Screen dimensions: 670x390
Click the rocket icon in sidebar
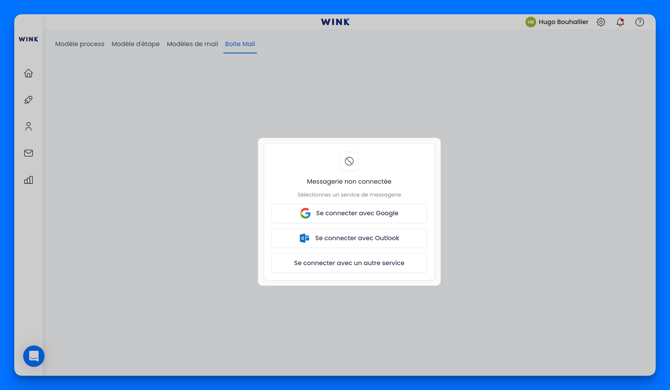[x=28, y=100]
